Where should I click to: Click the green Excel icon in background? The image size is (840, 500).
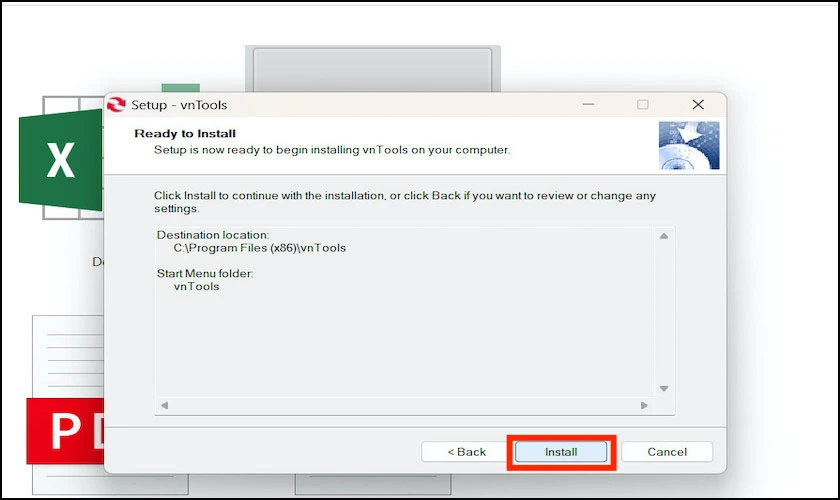(61, 159)
